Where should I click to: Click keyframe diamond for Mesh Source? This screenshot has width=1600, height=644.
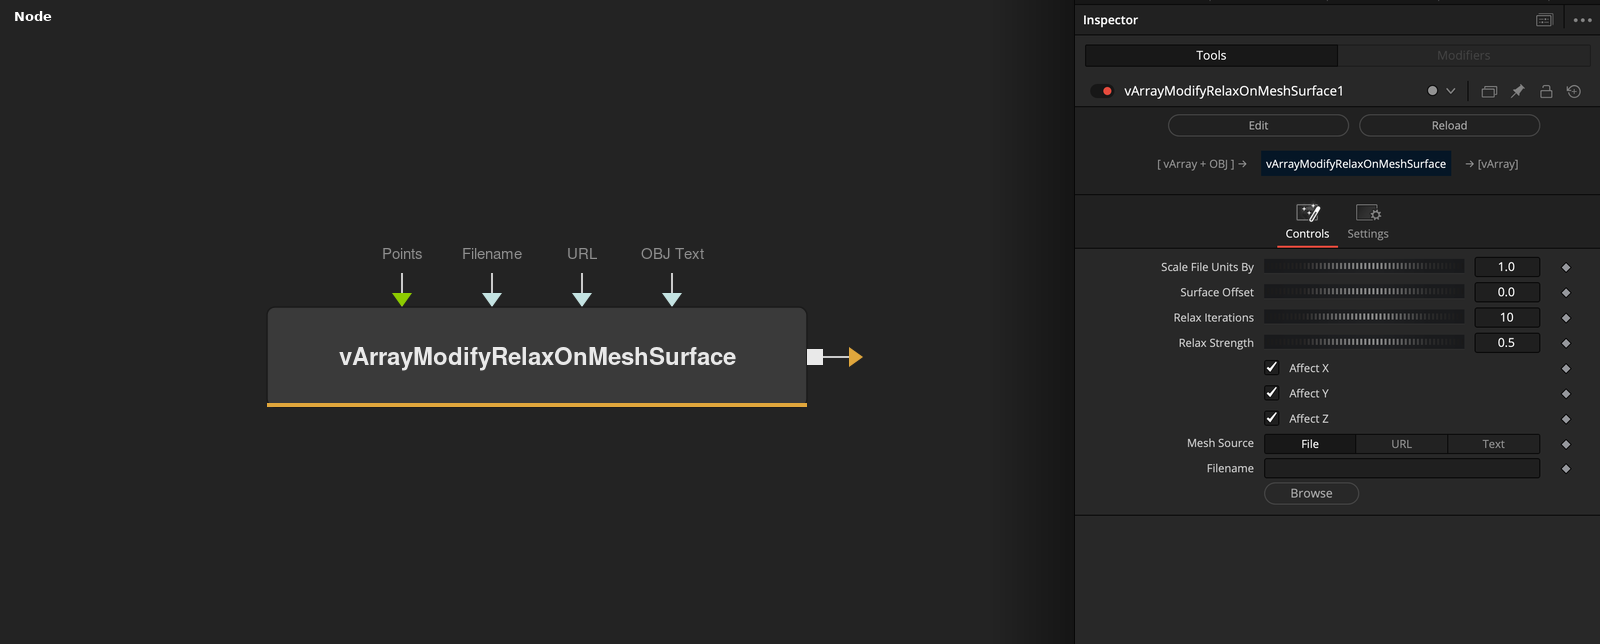(x=1566, y=444)
